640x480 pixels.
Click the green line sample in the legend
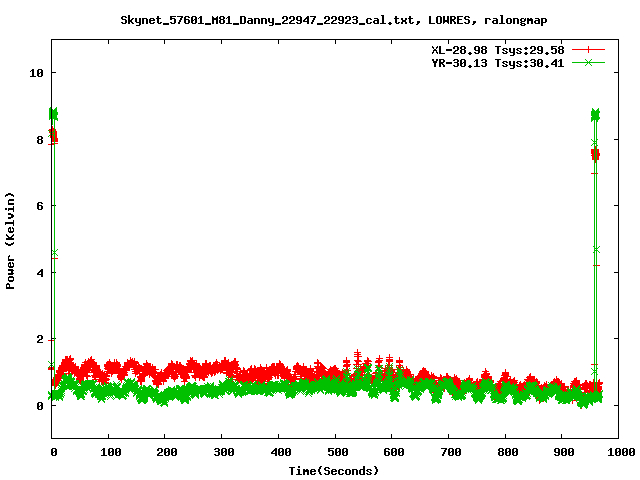pos(588,62)
